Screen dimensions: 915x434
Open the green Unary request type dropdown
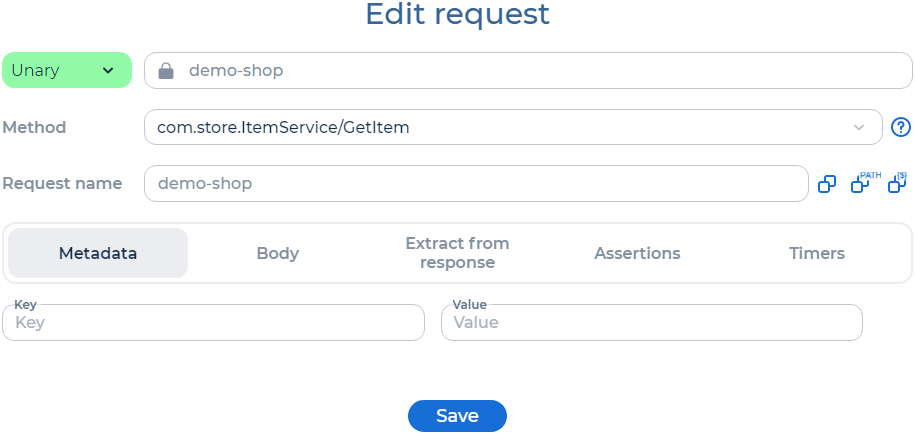67,70
